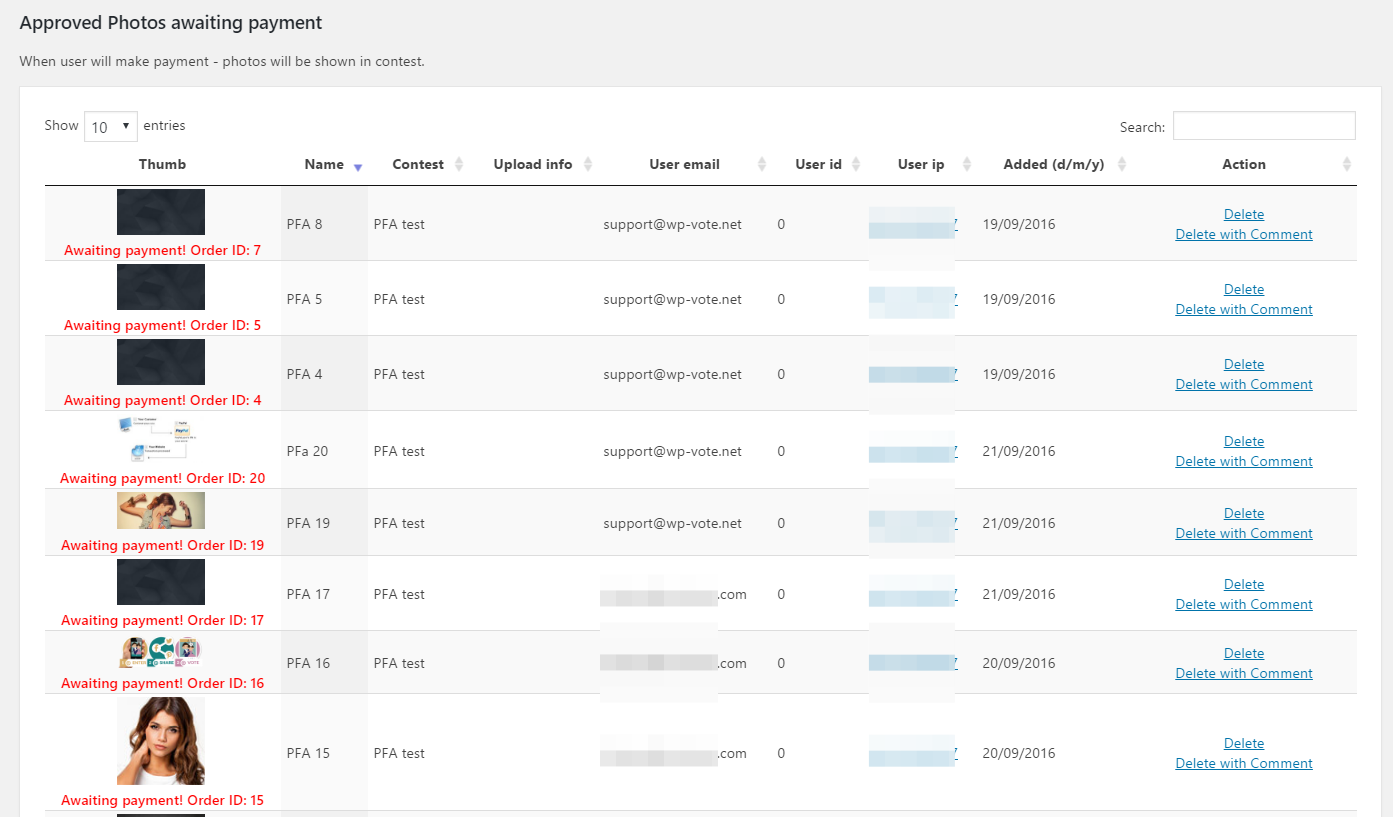Click "Awaiting payment! Order ID: 7" text
This screenshot has height=817, width=1393.
[x=162, y=250]
